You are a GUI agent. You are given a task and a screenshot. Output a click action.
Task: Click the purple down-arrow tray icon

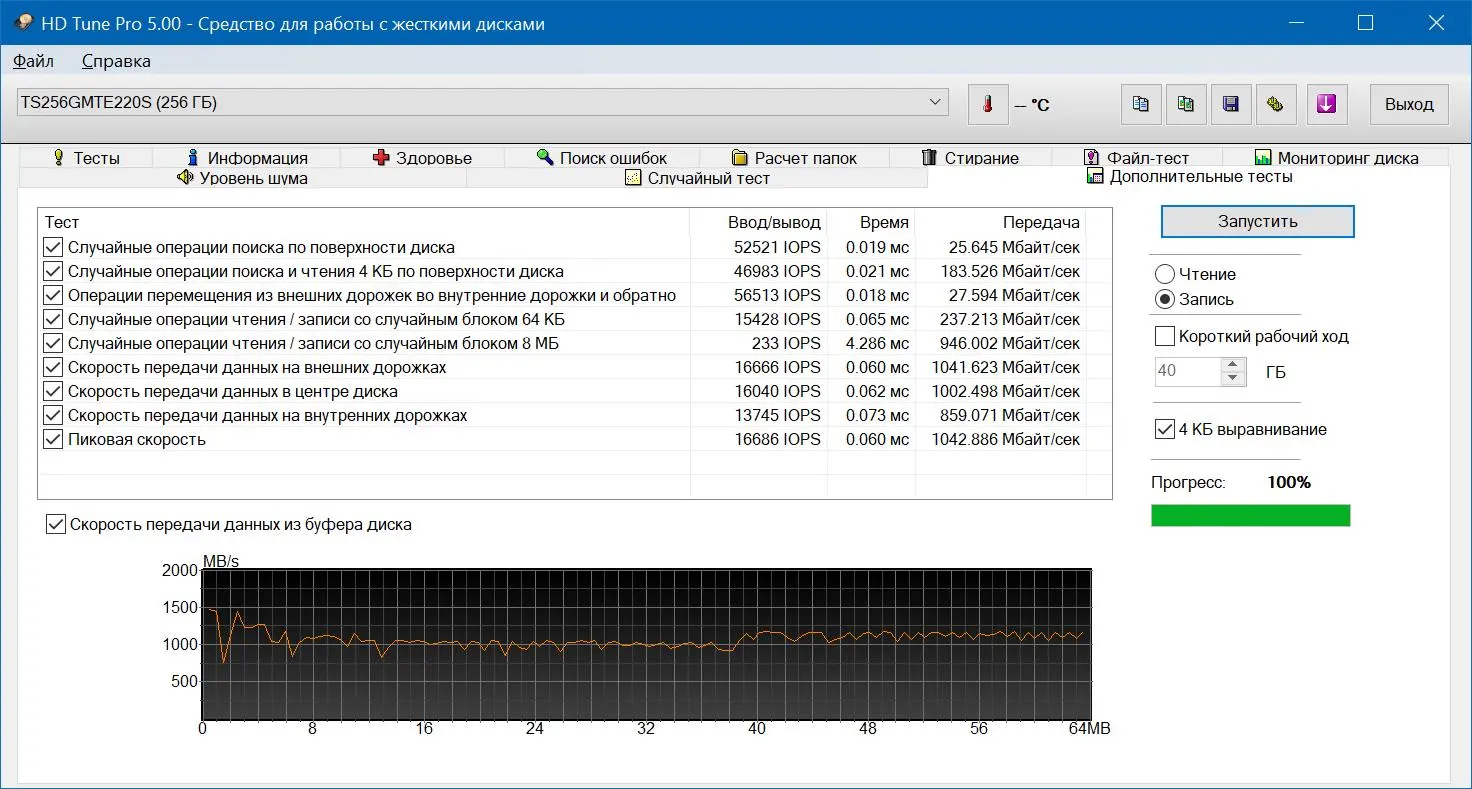tap(1326, 104)
